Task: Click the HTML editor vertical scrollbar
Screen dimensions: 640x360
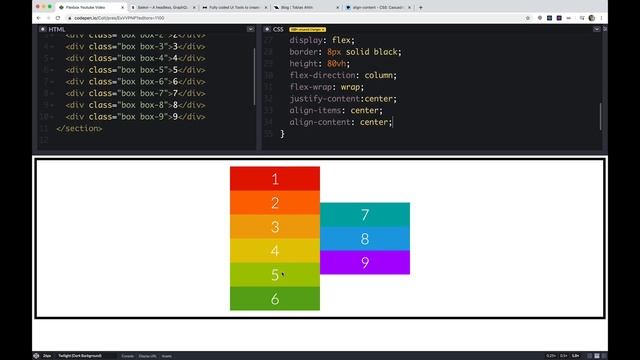Action: click(x=254, y=76)
